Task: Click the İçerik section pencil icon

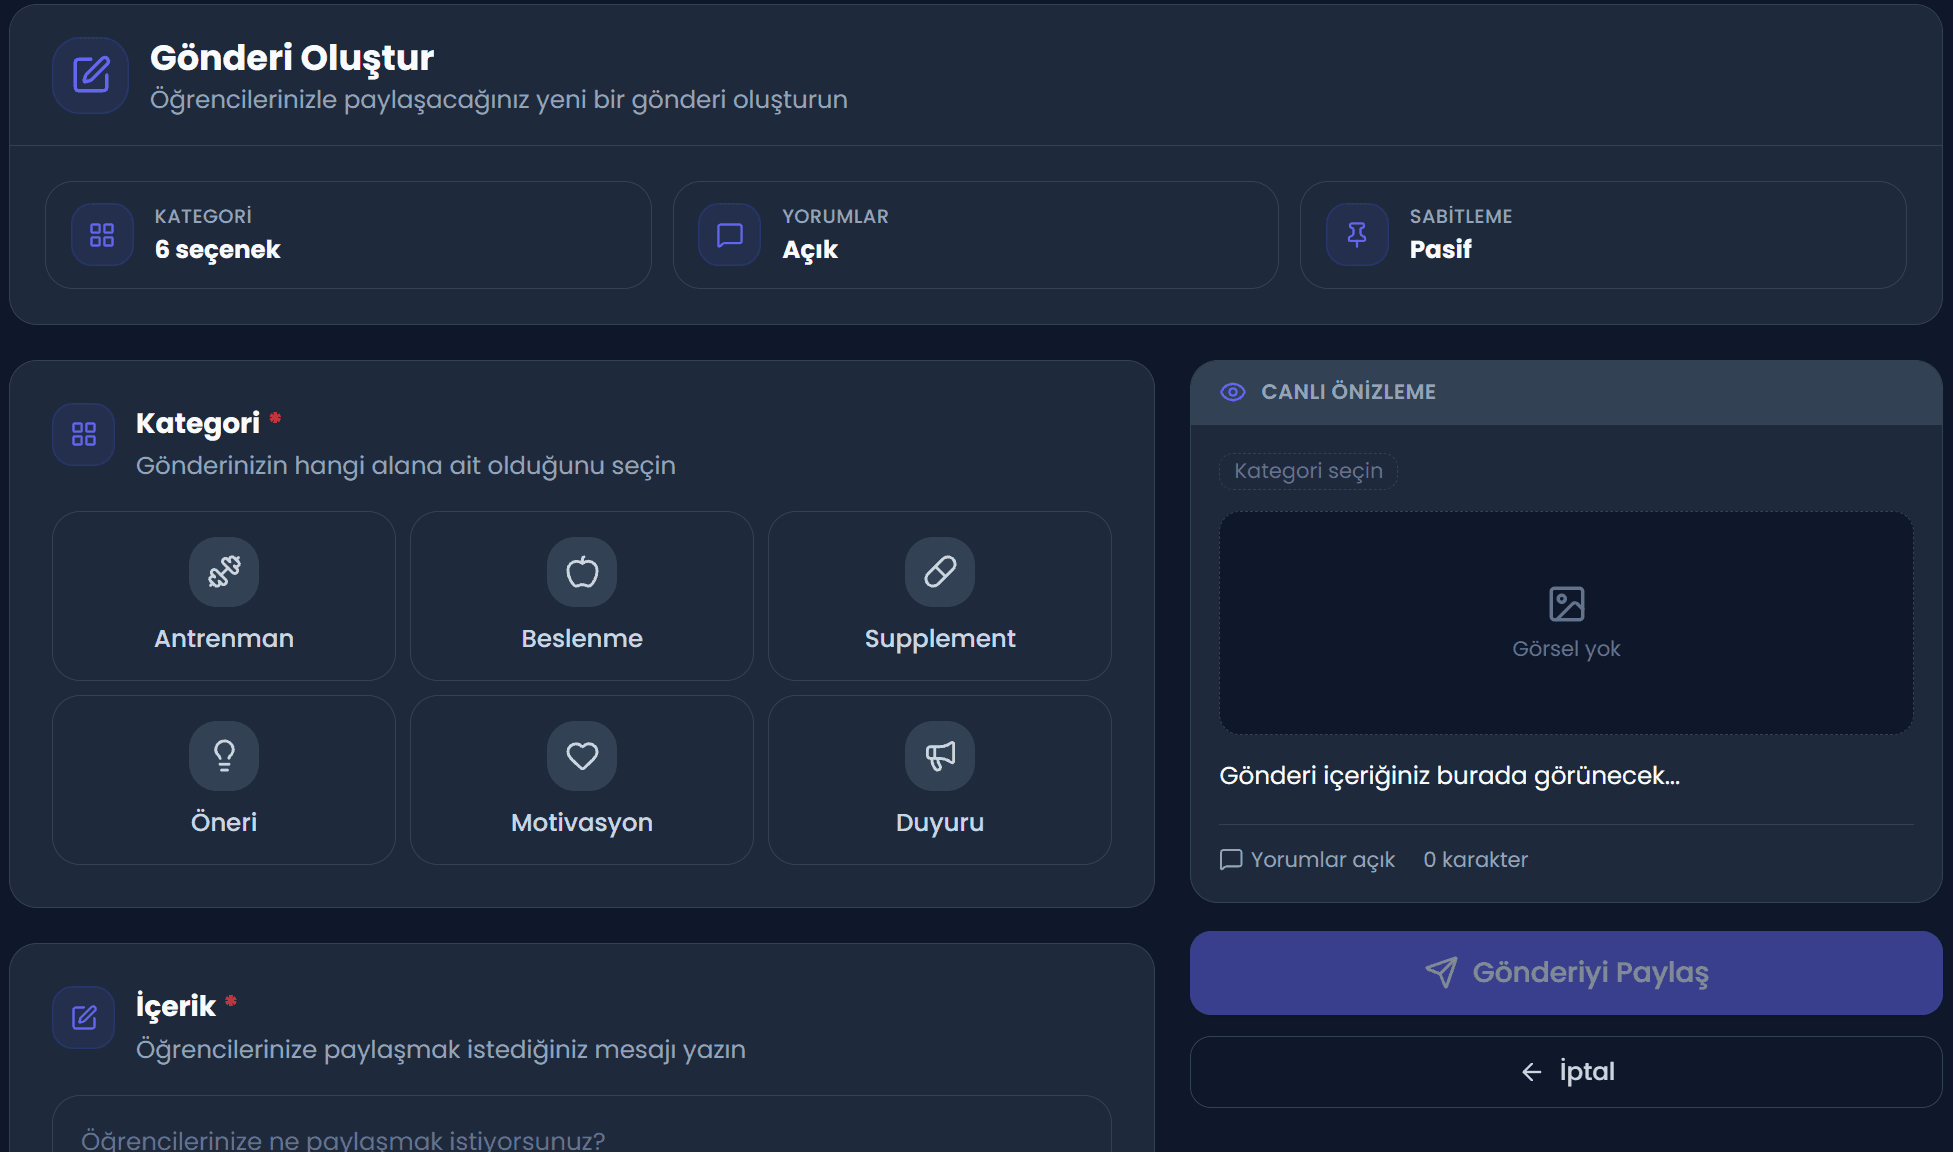Action: (84, 1018)
